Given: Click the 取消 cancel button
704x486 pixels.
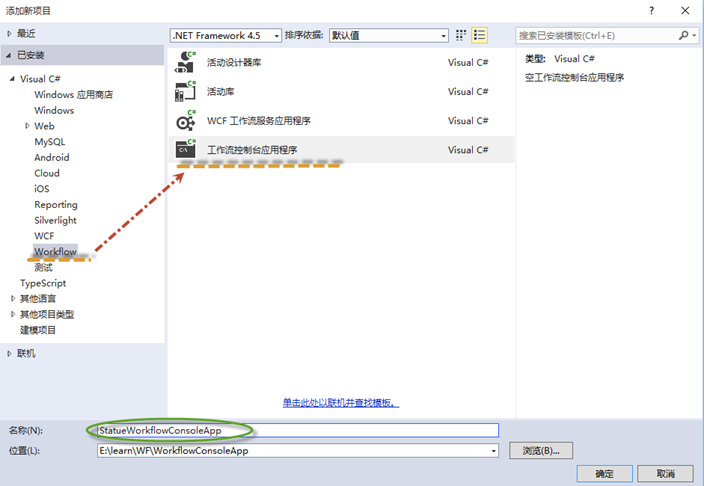Looking at the screenshot, I should [x=665, y=473].
